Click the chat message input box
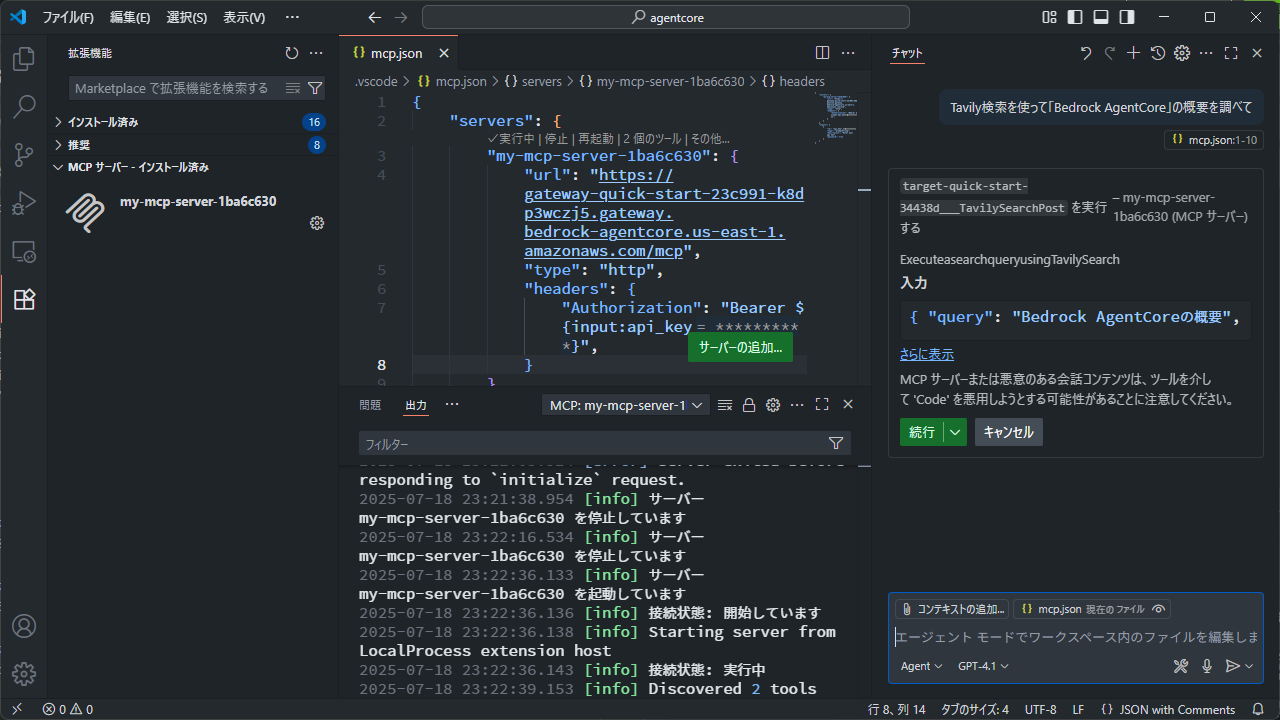This screenshot has width=1280, height=720. pyautogui.click(x=1075, y=637)
